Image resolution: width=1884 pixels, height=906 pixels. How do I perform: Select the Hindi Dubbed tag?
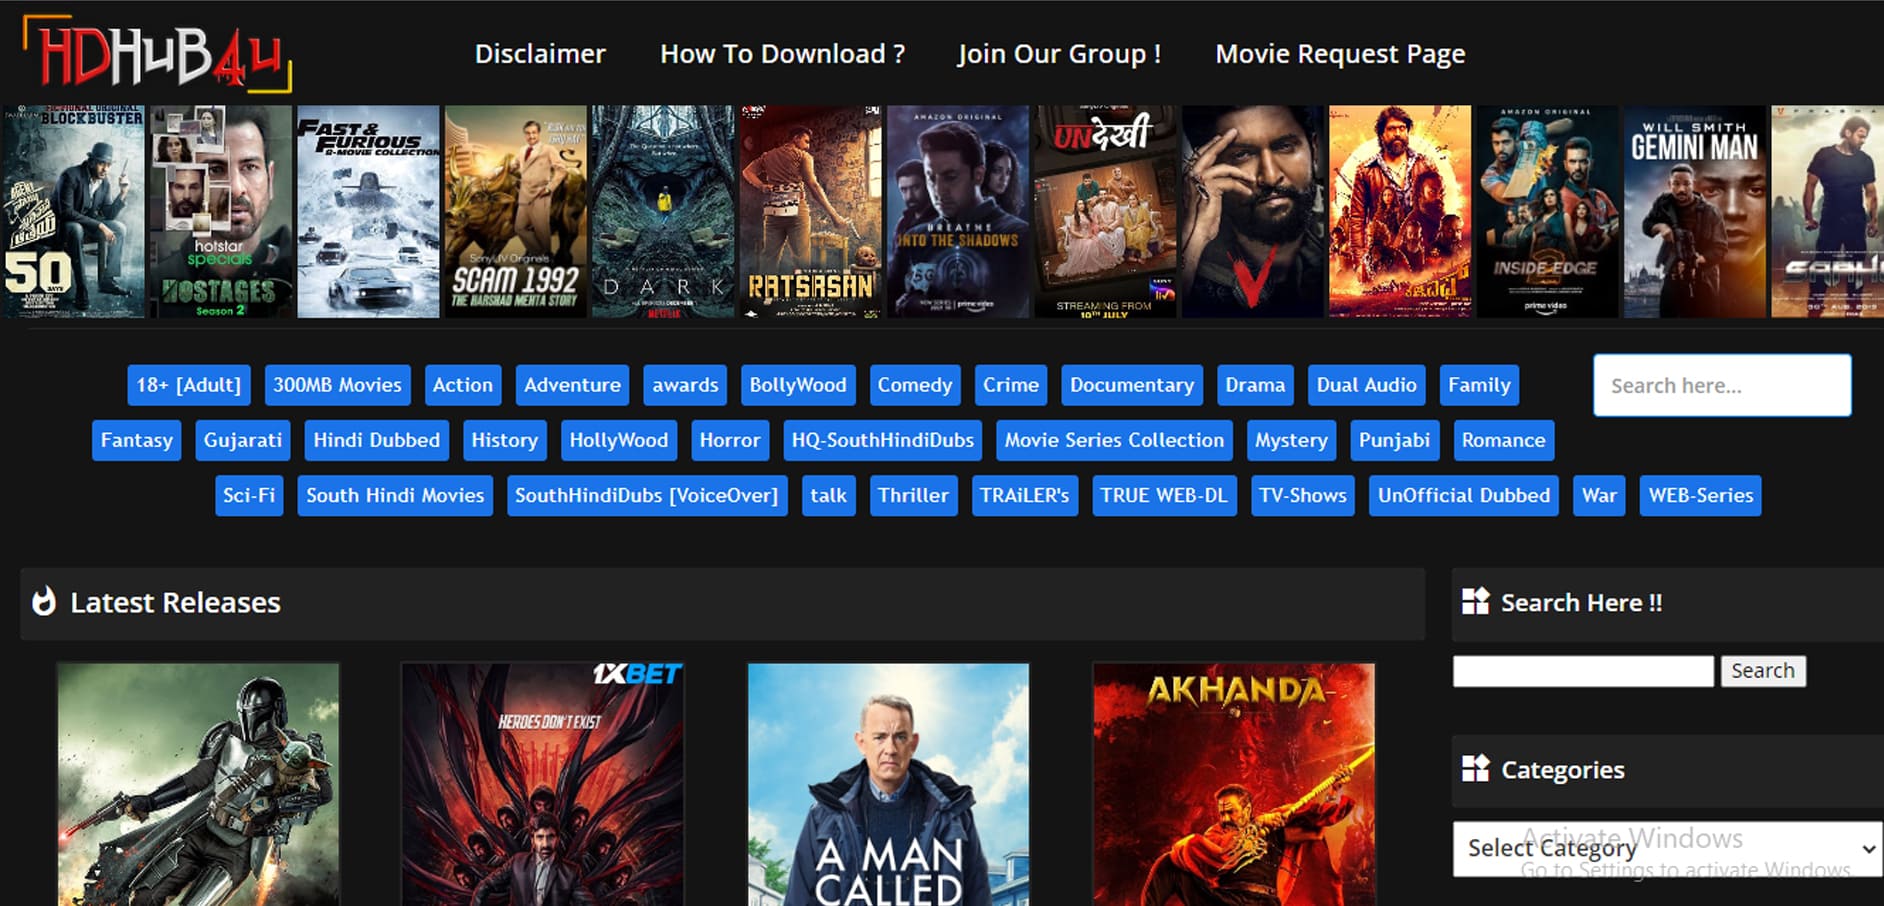coord(377,440)
